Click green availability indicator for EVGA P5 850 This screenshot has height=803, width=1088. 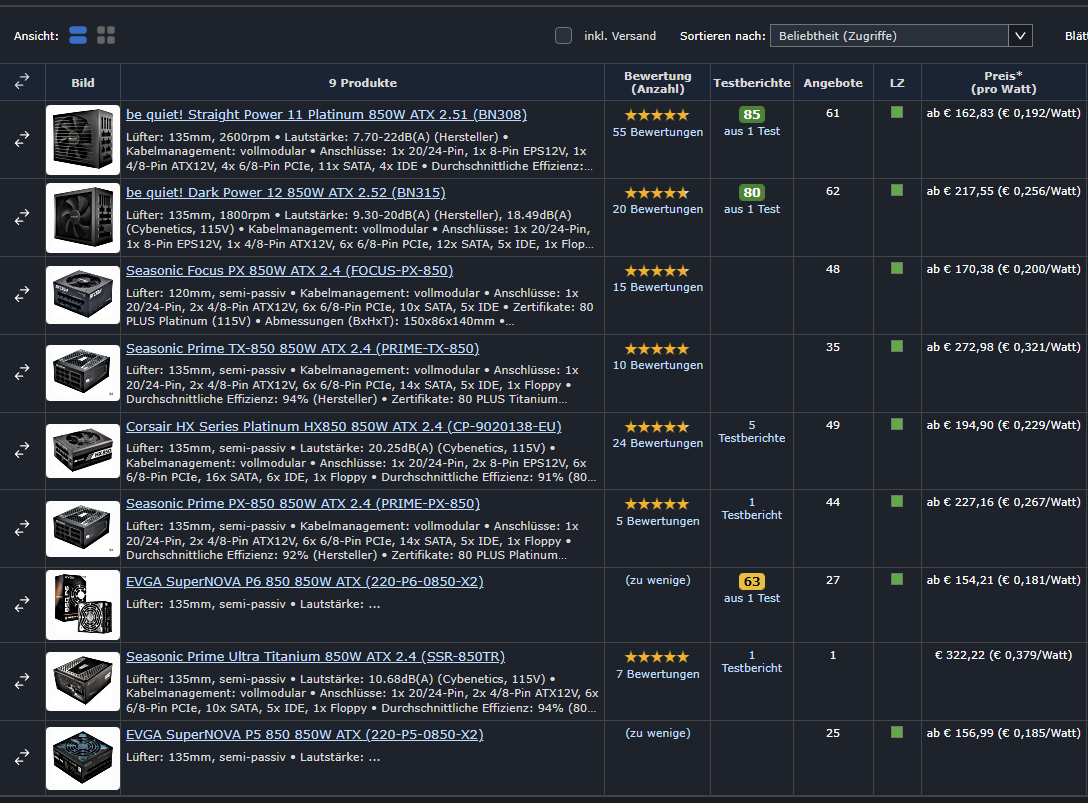897,732
